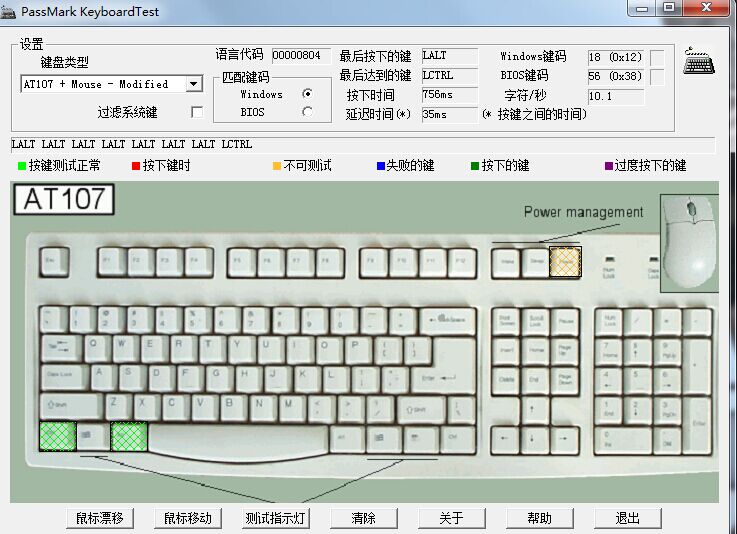Open the 键盘类型 dropdown arrow
This screenshot has width=737, height=534.
[x=194, y=85]
